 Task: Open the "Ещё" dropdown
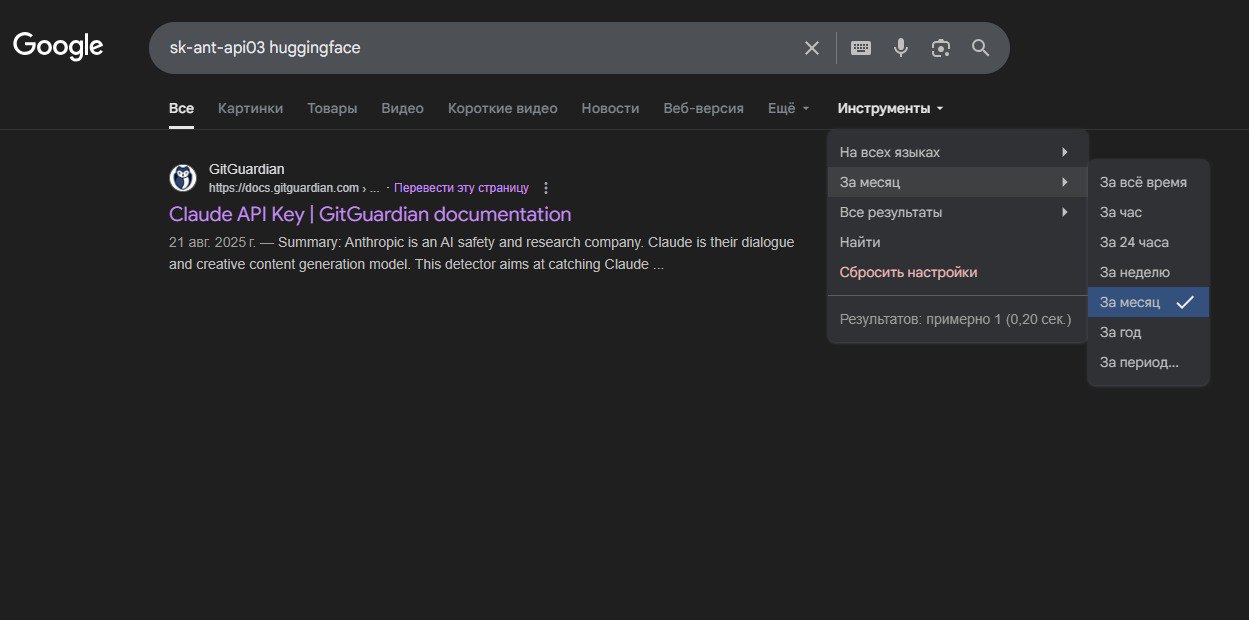click(788, 108)
